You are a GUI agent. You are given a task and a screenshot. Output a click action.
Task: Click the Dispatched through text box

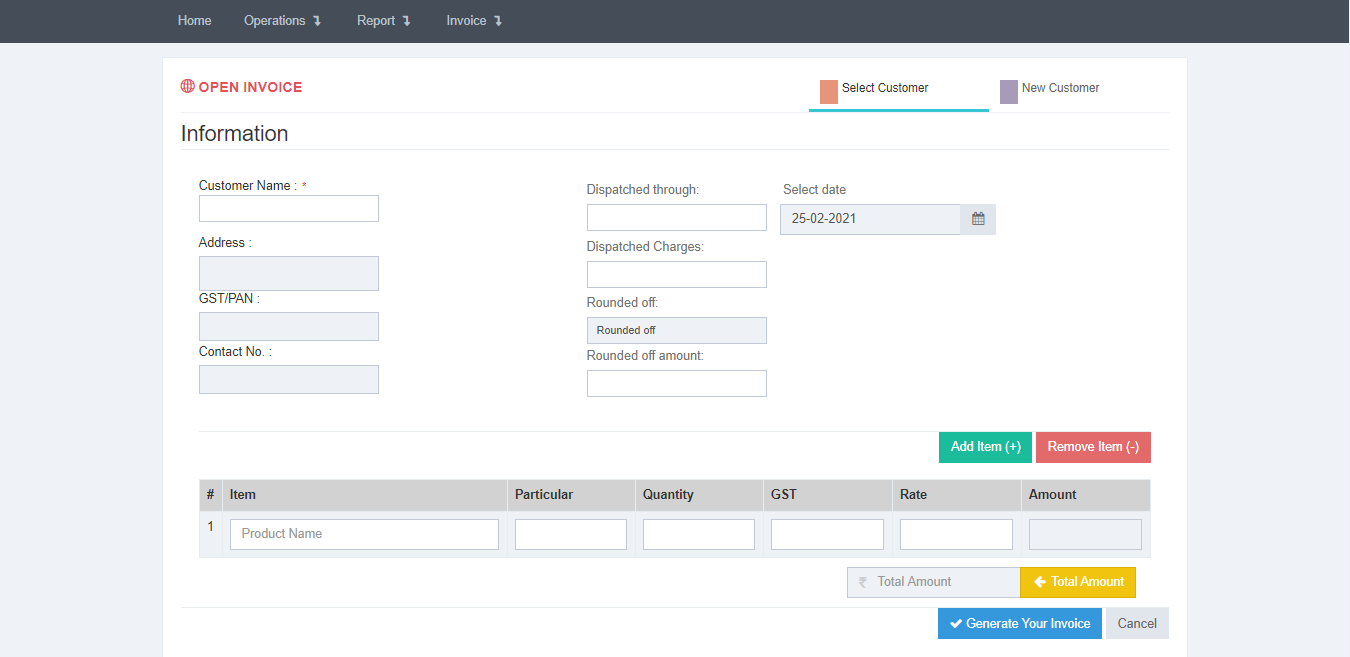pos(676,218)
